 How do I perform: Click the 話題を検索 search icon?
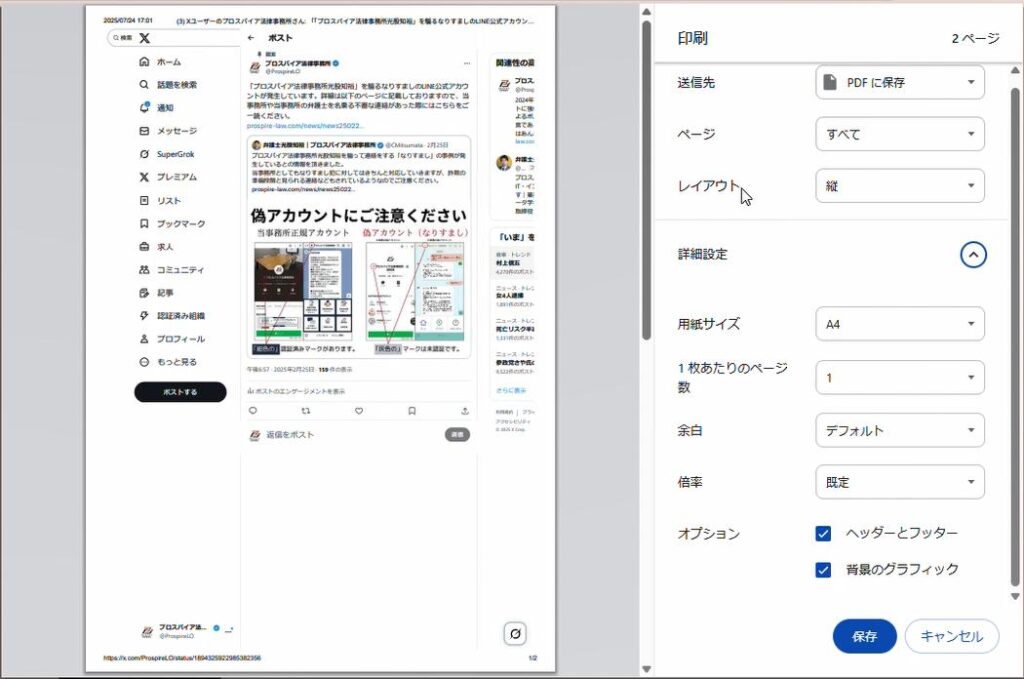(144, 84)
